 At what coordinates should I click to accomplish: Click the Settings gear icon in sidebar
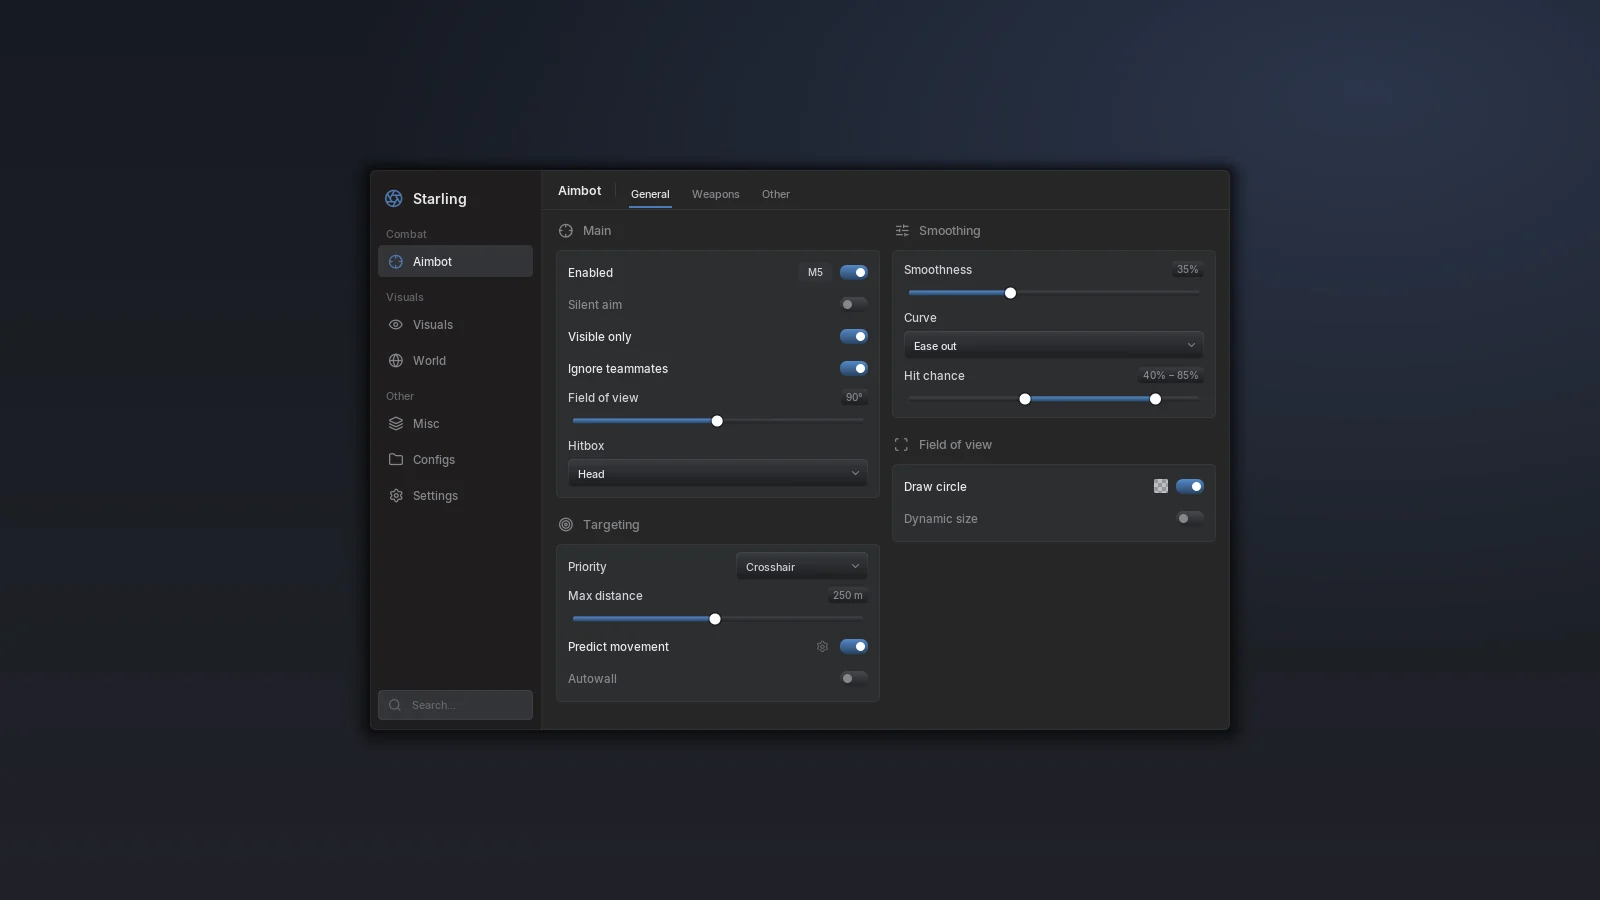point(396,496)
